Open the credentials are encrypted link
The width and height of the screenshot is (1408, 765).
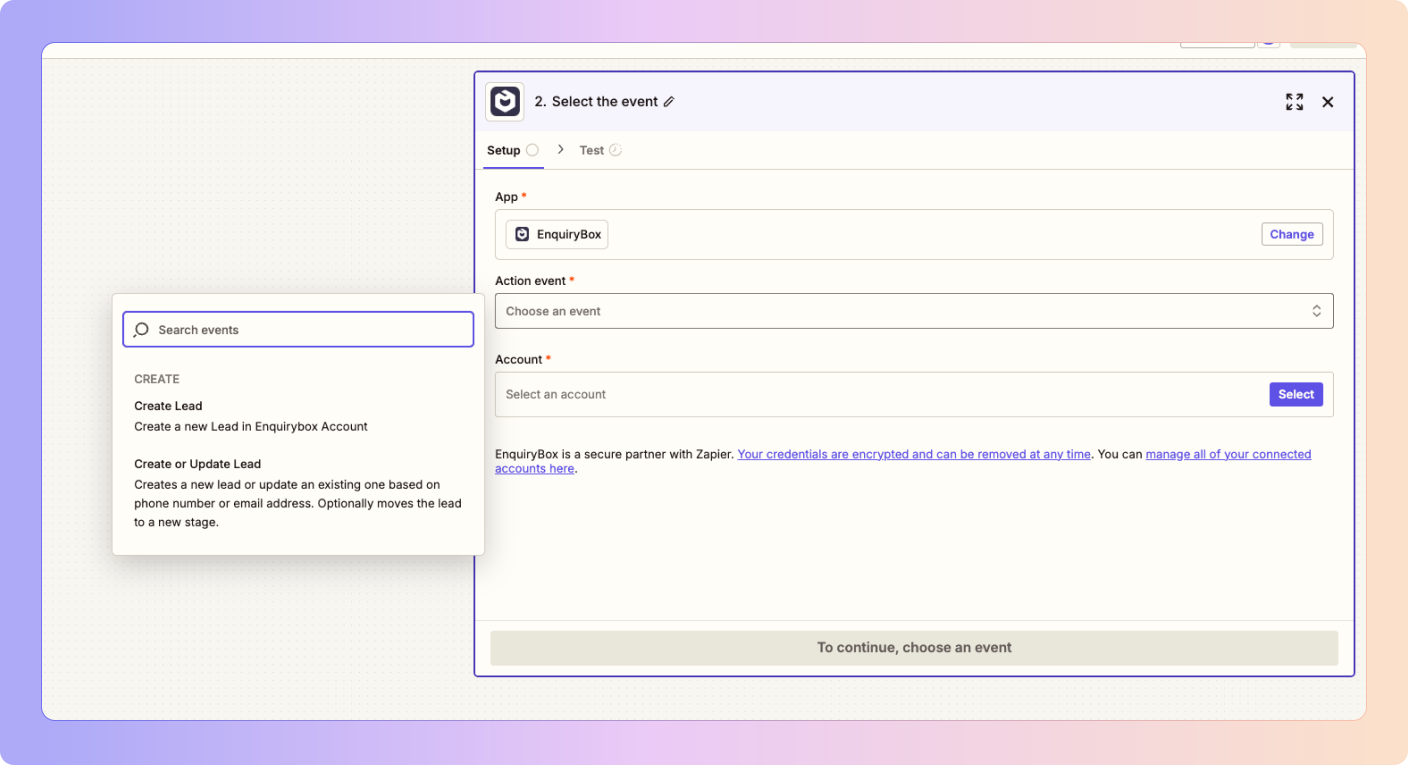(914, 454)
